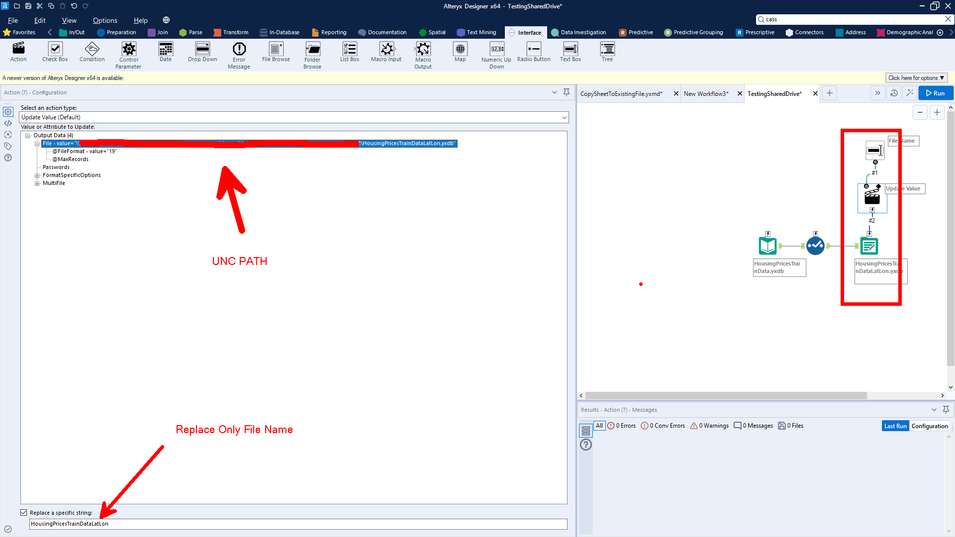Switch to the Preparation palette tab
This screenshot has height=537, width=955.
[117, 32]
